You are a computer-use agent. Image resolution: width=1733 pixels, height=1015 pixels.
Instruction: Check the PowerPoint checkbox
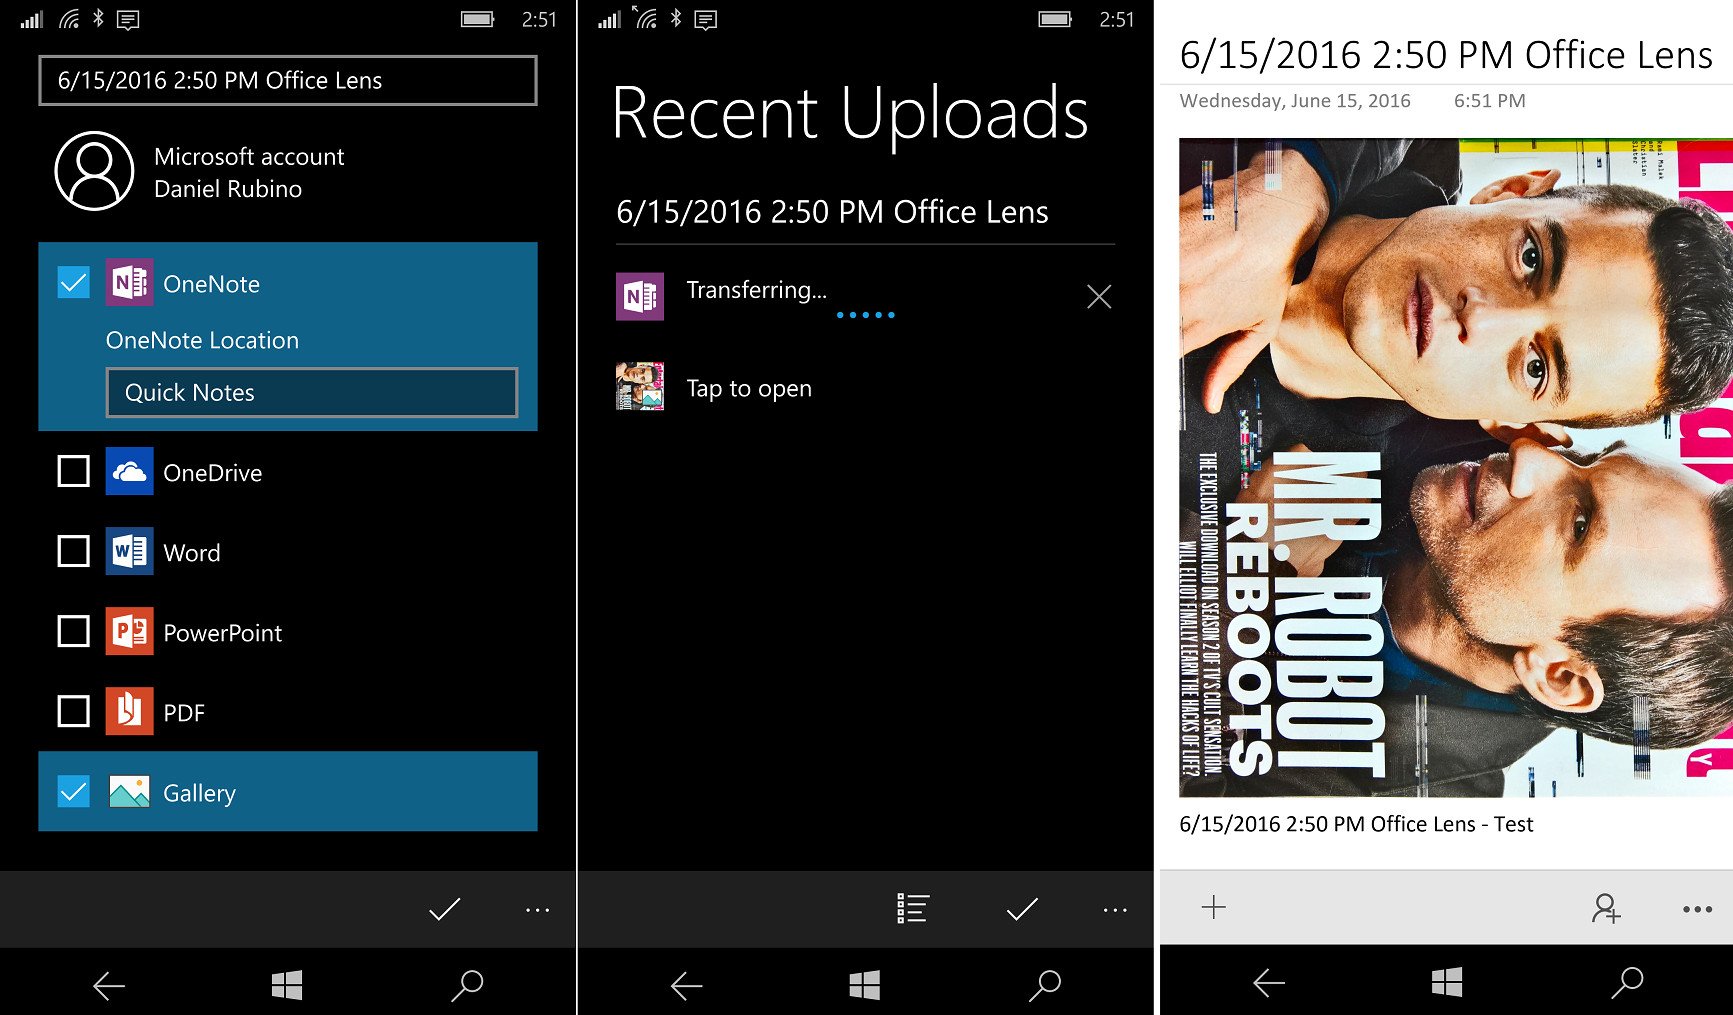(x=74, y=631)
